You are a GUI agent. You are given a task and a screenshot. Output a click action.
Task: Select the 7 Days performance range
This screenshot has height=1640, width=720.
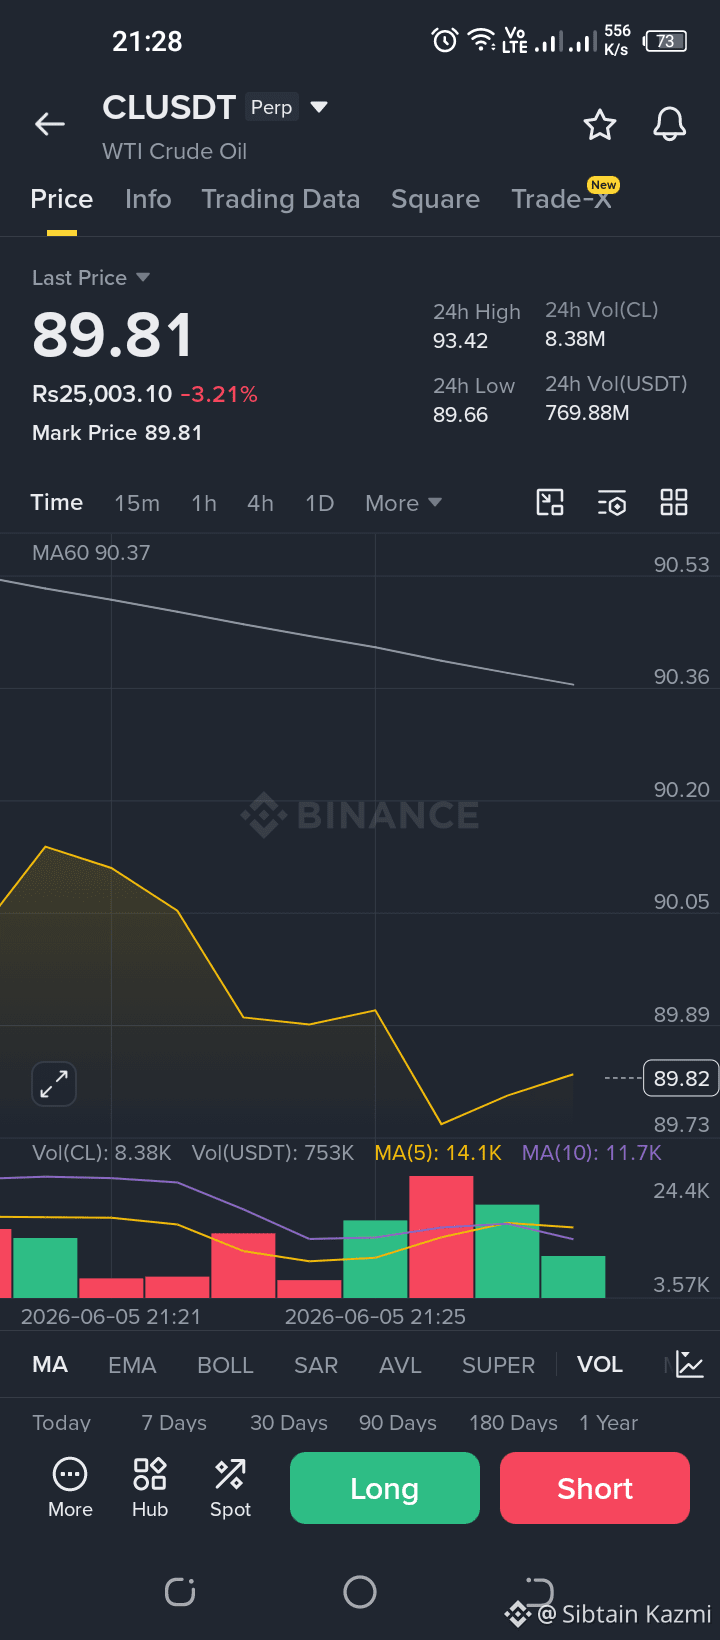[x=174, y=1422]
